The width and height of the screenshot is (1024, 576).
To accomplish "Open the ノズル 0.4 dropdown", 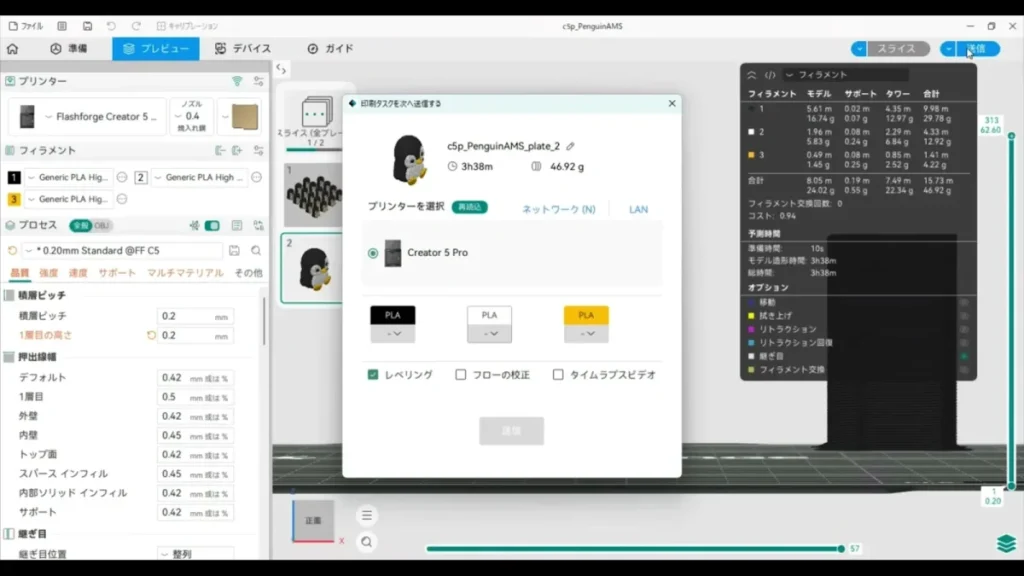I will [191, 116].
